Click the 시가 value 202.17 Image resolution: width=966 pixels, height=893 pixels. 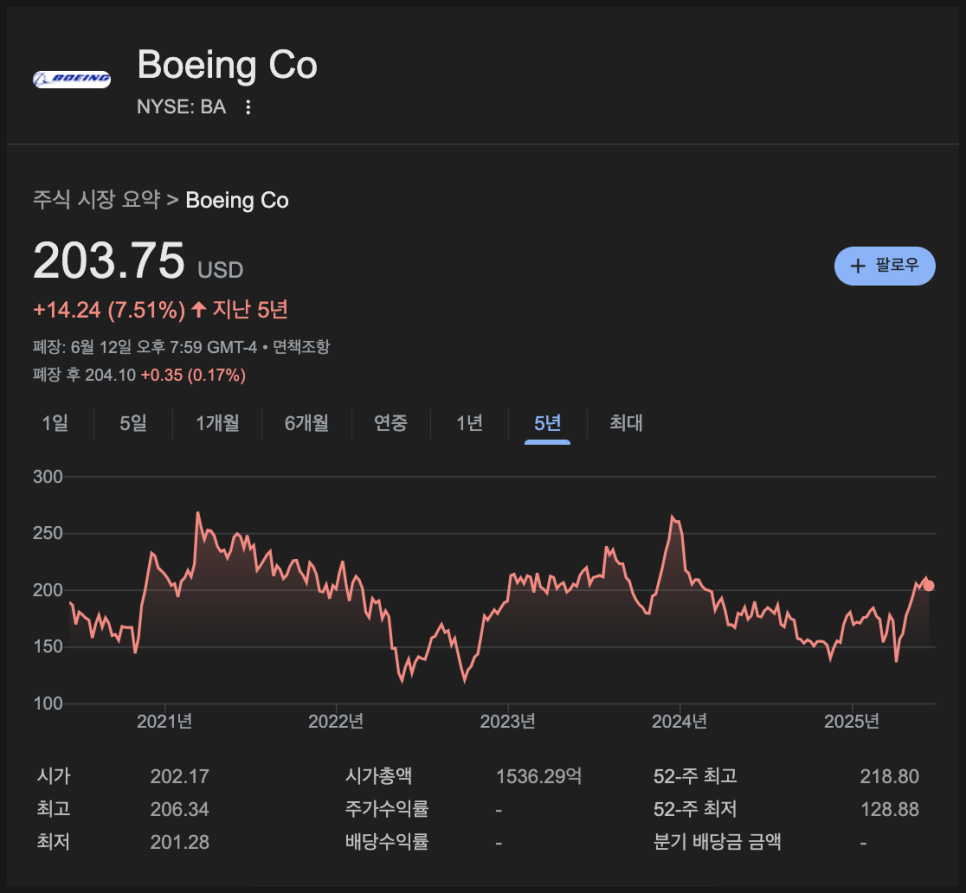179,777
